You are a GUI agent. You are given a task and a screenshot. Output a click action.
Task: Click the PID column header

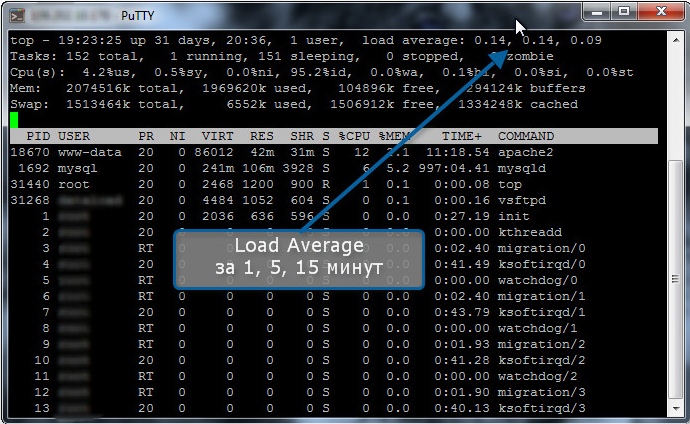(38, 136)
